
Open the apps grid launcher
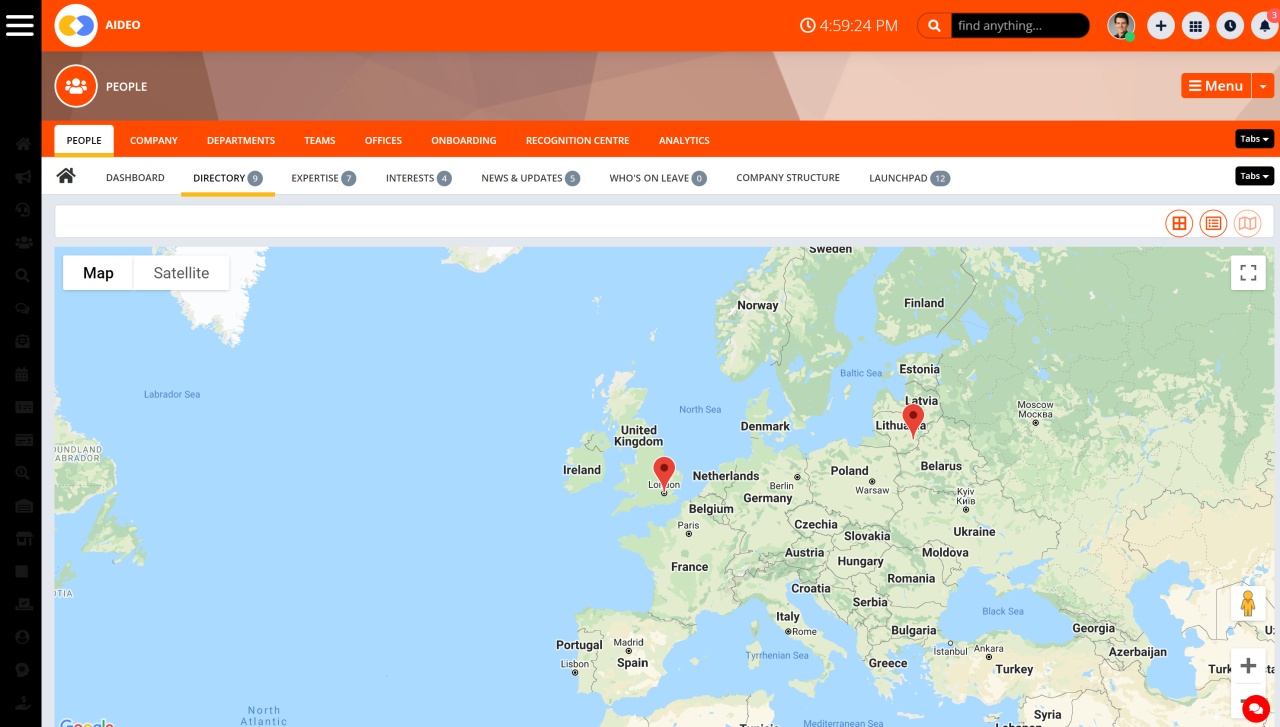tap(1195, 25)
